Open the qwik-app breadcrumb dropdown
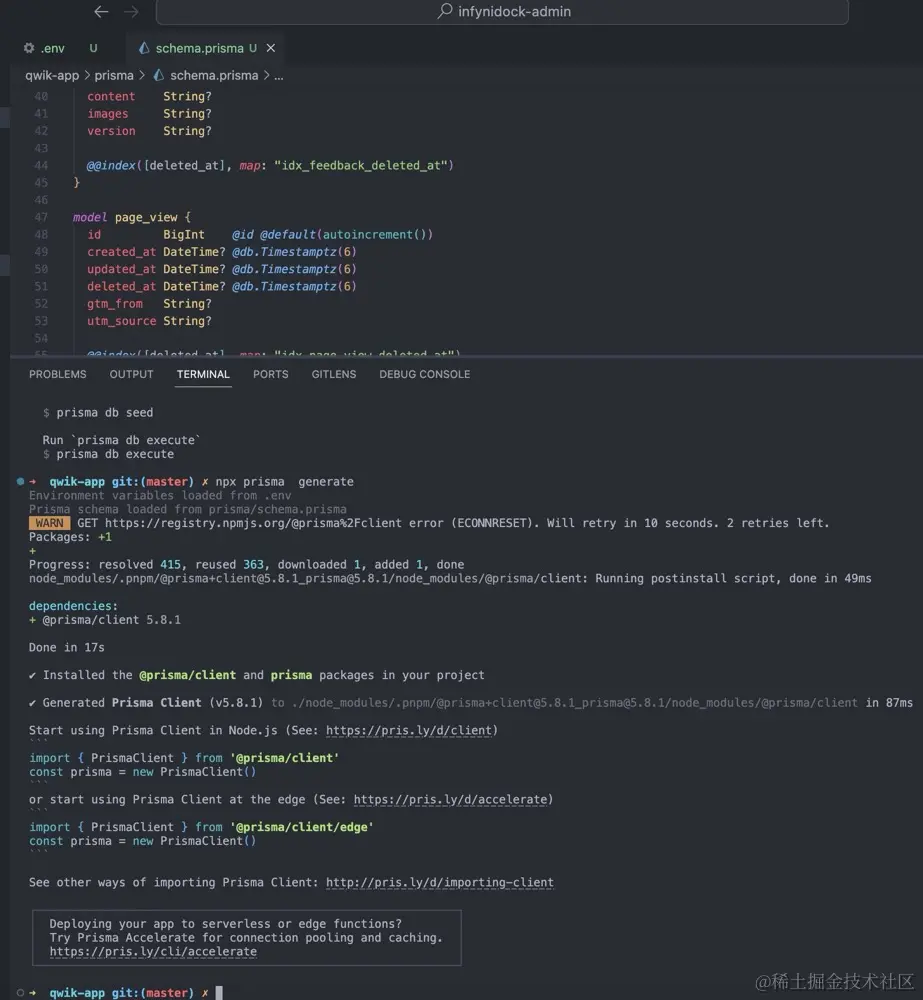 click(x=52, y=75)
